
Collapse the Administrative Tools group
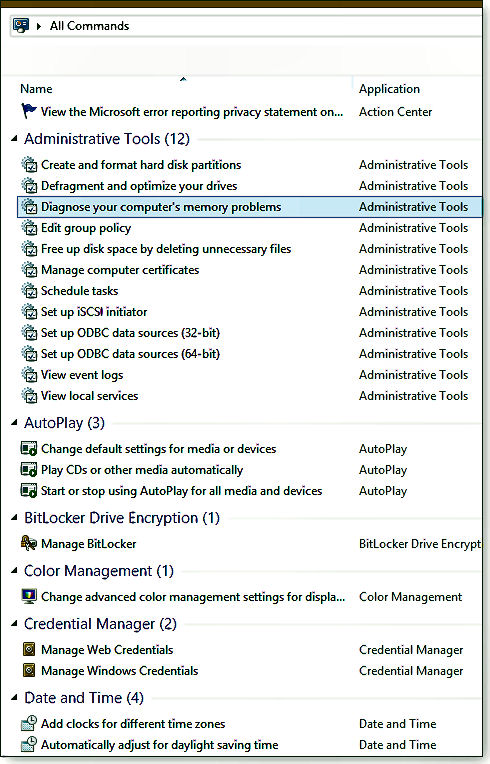tap(14, 139)
